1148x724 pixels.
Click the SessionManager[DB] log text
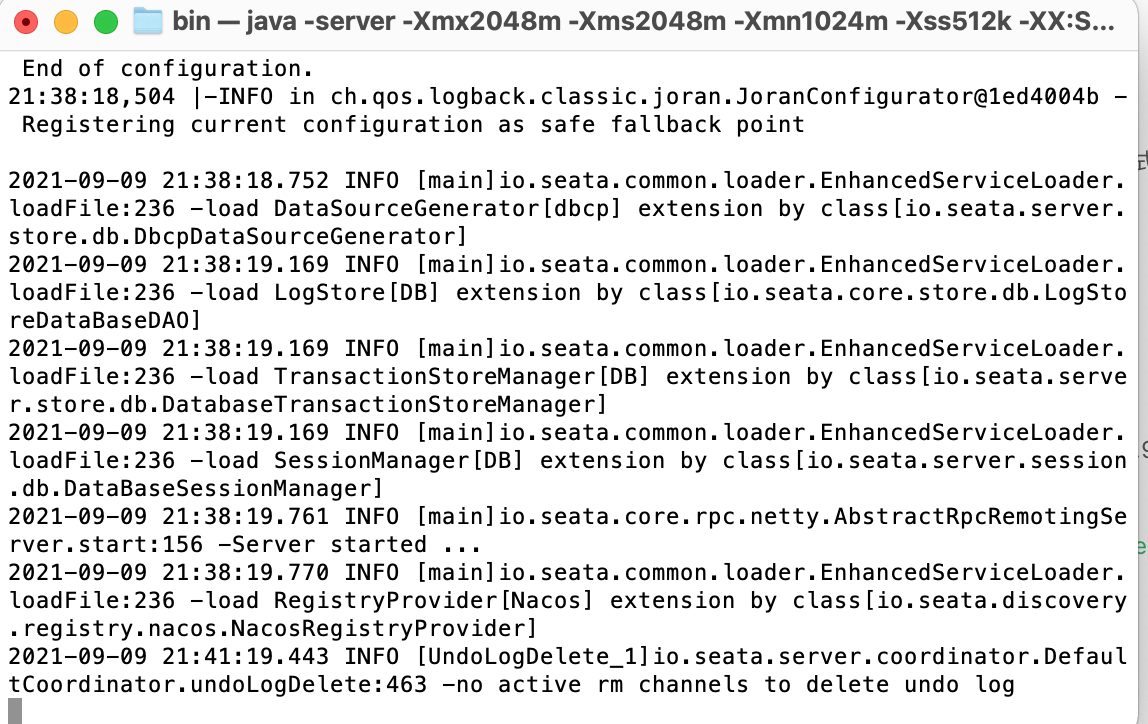(x=398, y=461)
